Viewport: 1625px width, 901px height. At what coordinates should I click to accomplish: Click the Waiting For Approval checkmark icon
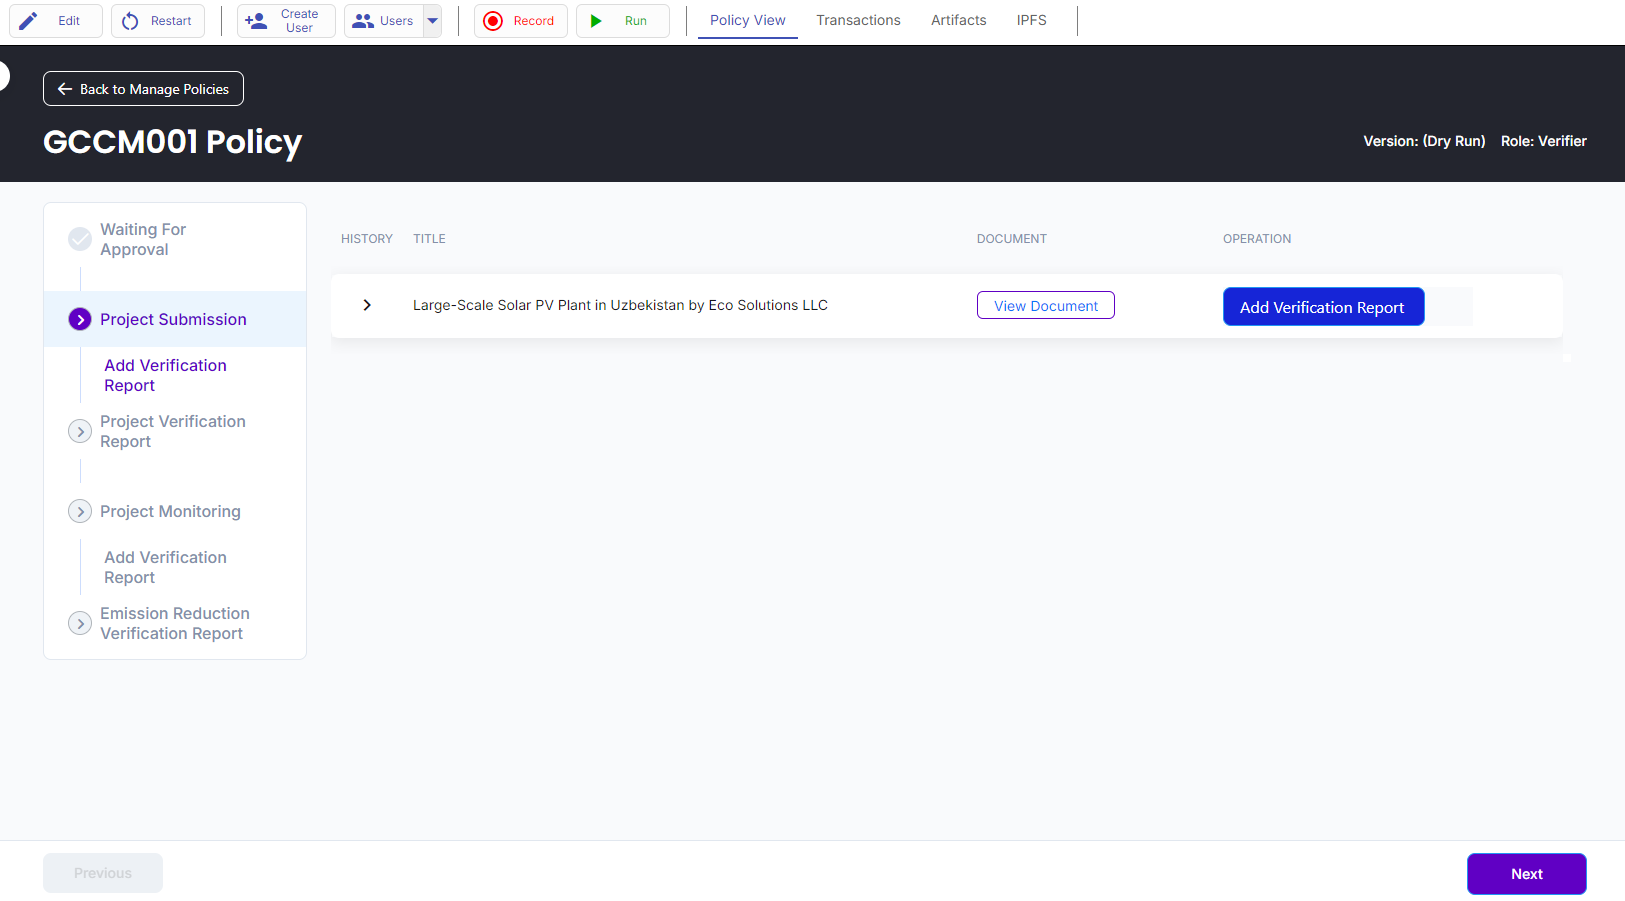point(80,239)
